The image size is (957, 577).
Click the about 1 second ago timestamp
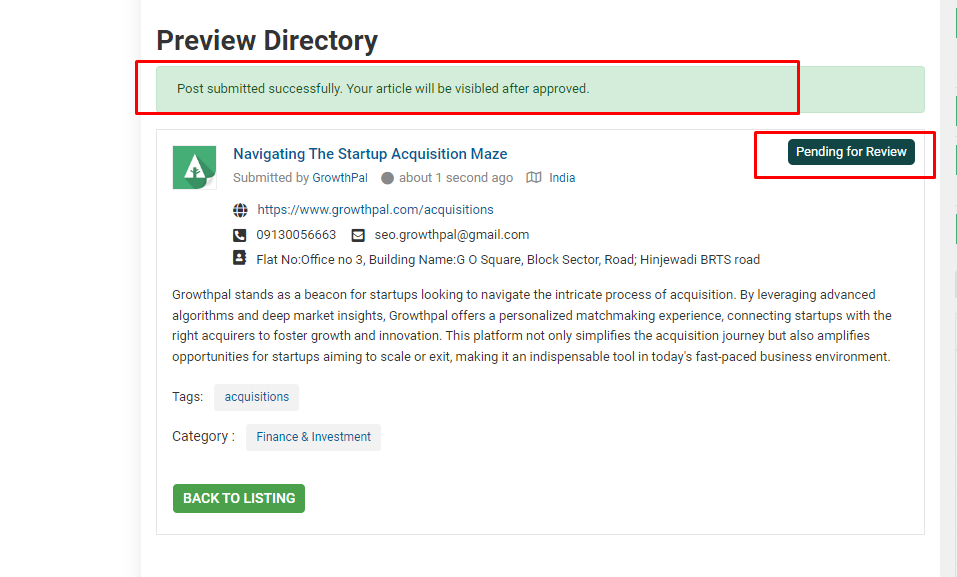[x=456, y=178]
